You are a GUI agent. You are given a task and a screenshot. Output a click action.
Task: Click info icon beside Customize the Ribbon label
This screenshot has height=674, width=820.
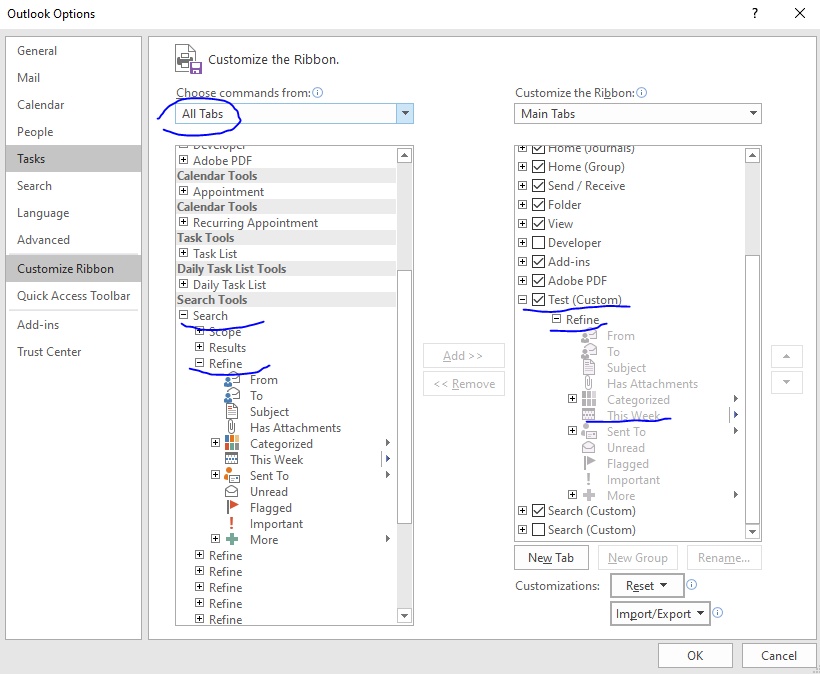pos(642,93)
